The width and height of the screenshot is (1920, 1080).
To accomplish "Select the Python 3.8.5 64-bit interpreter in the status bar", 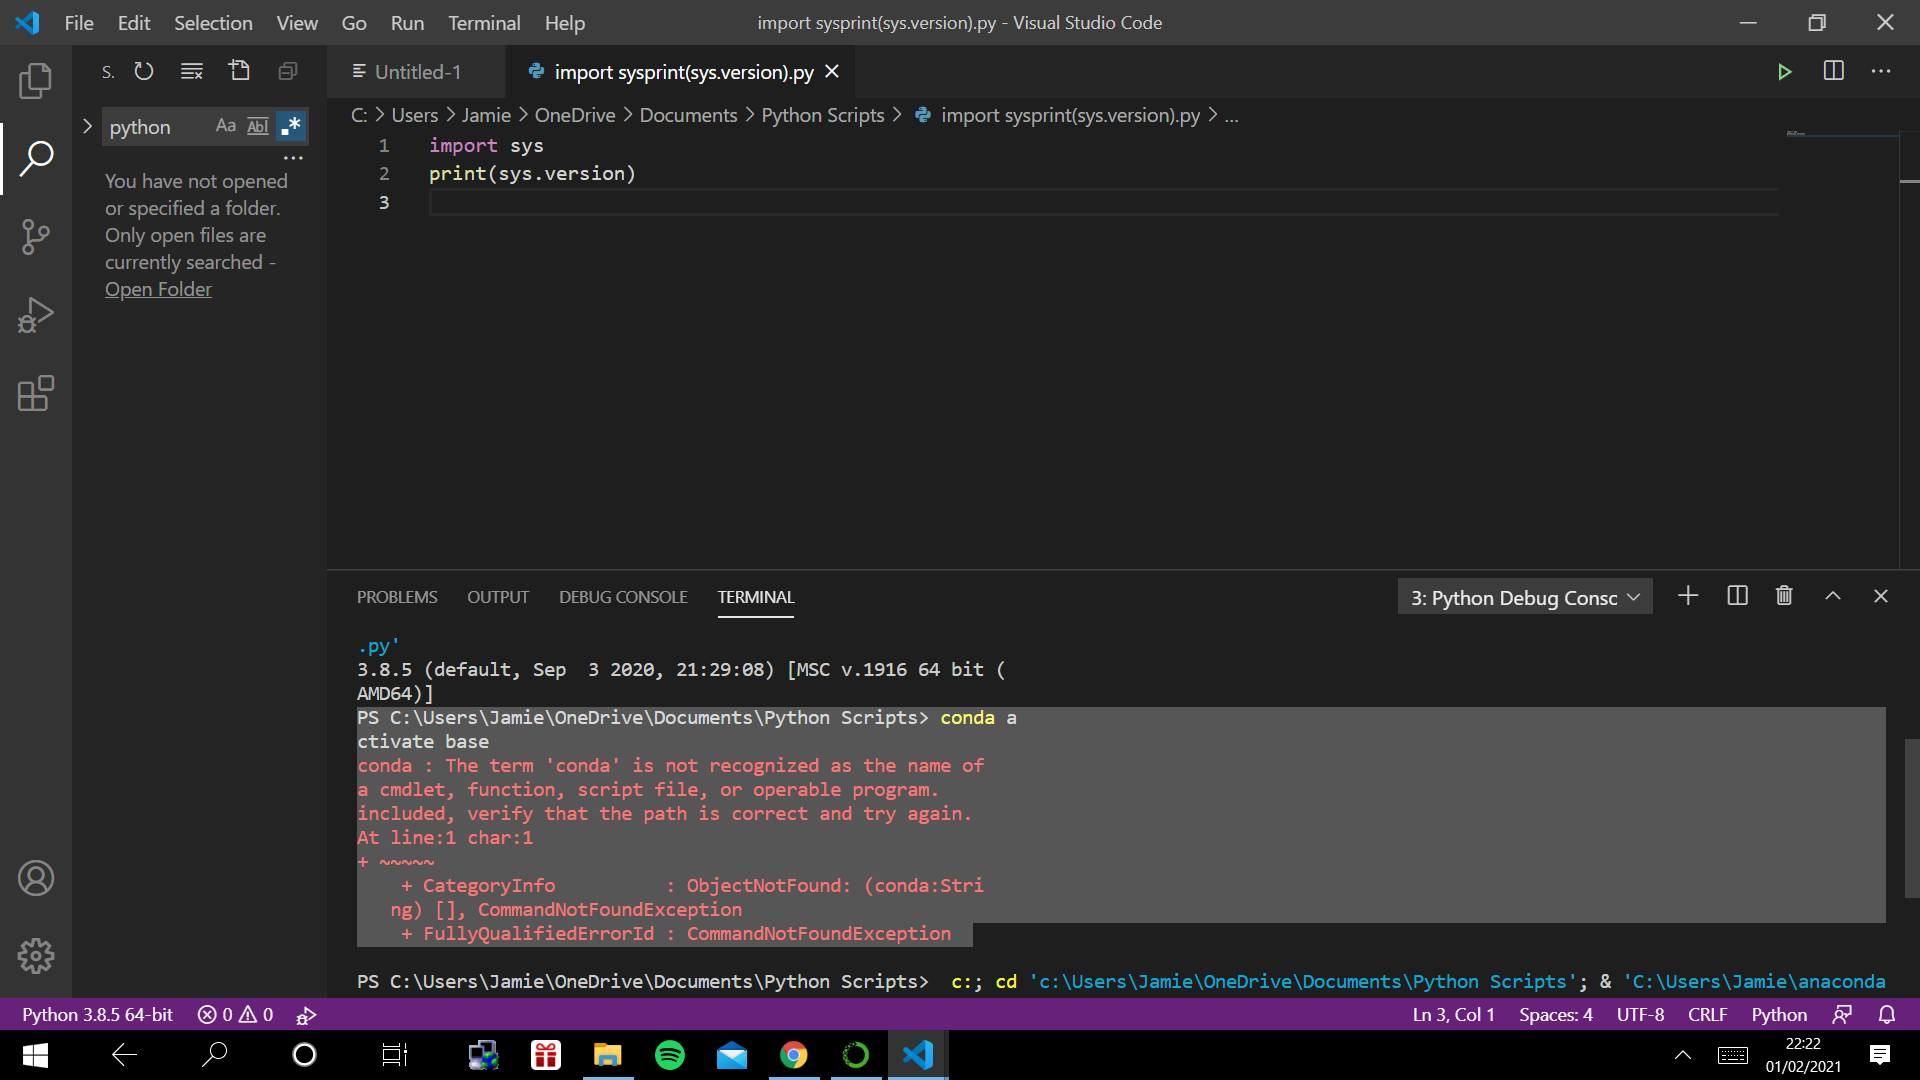I will click(x=96, y=1014).
